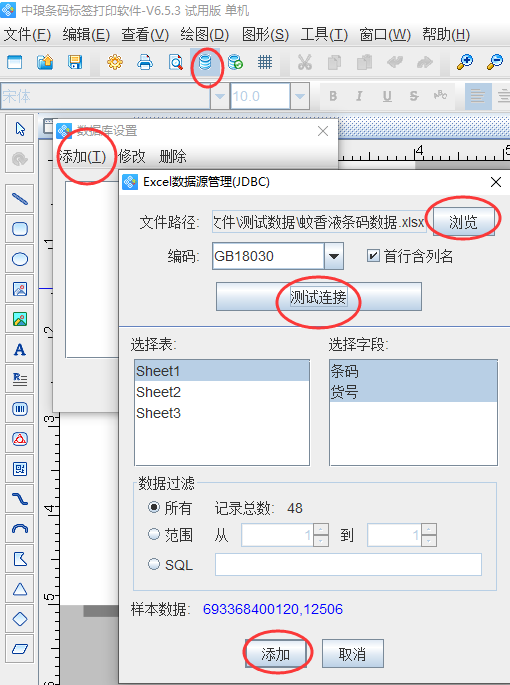The image size is (510, 685).
Task: Toggle the 首行含列名 checkbox
Action: (x=373, y=256)
